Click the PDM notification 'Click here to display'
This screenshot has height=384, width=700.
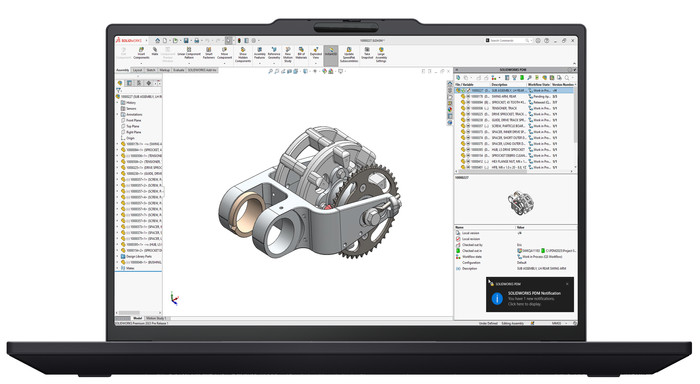[524, 304]
